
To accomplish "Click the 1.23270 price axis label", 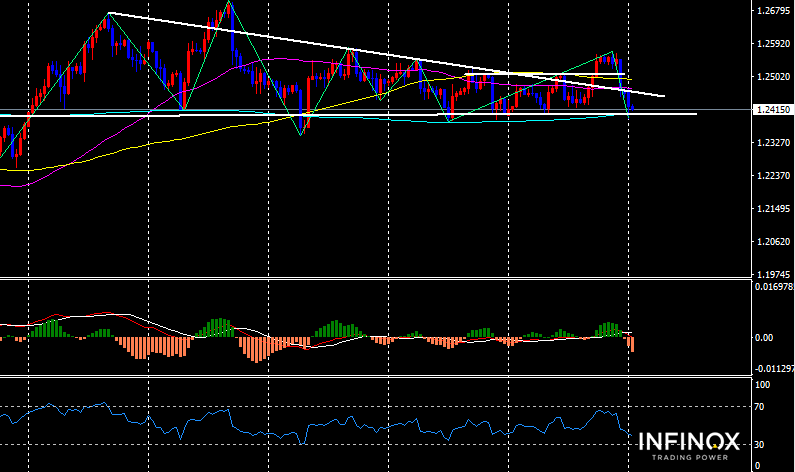I will pos(773,143).
